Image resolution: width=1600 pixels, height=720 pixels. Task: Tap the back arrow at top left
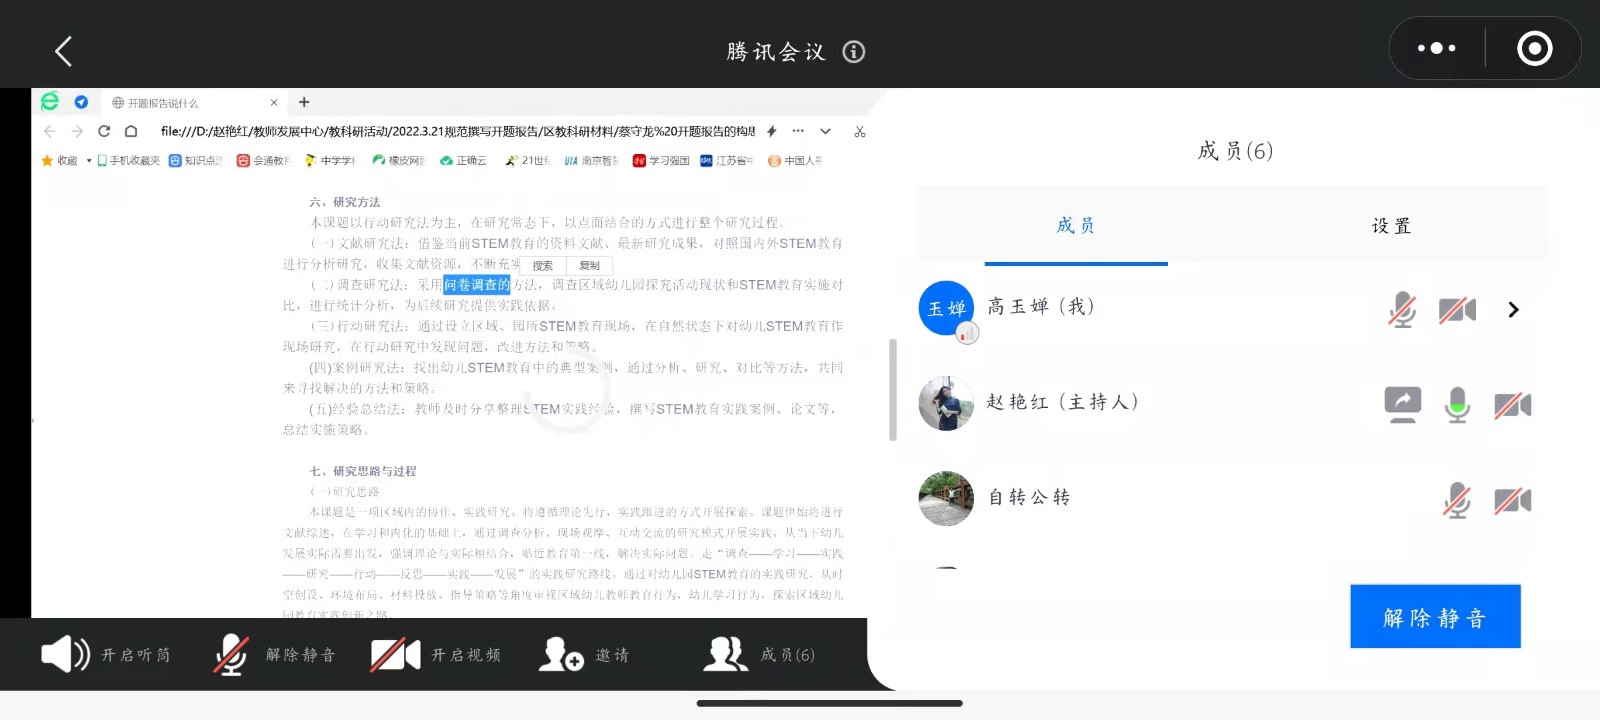pos(63,51)
